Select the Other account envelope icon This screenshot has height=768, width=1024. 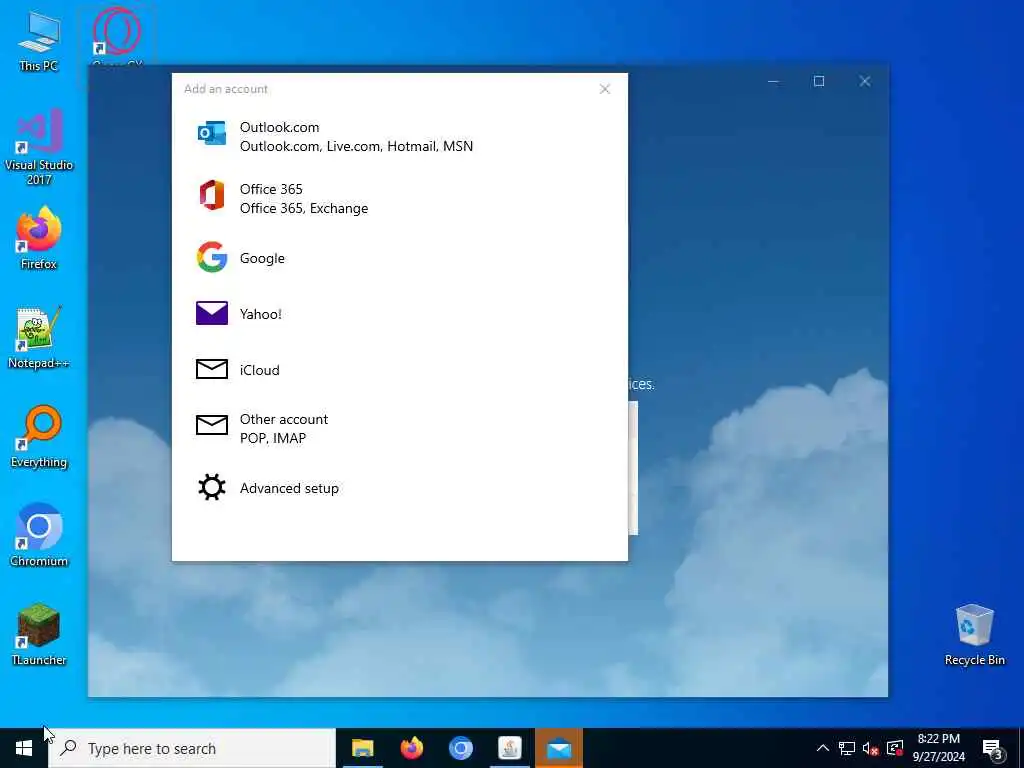coord(212,425)
